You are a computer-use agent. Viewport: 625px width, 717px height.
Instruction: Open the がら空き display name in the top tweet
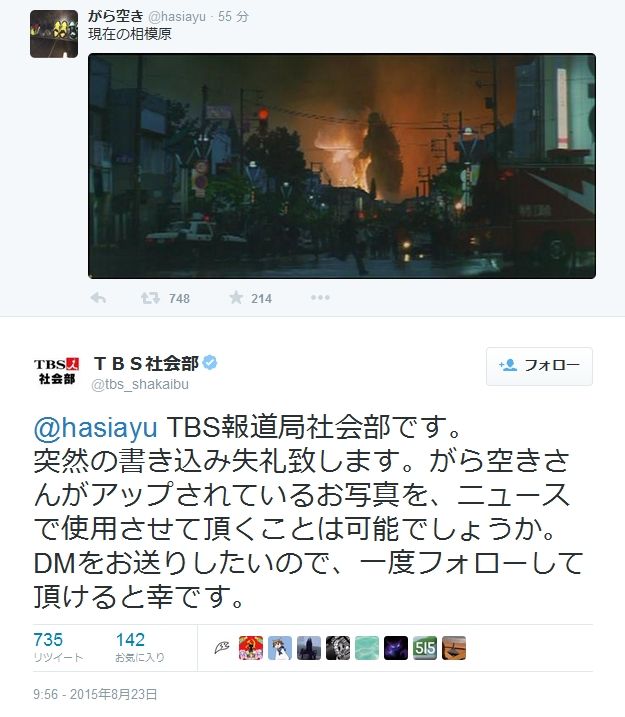[x=116, y=16]
